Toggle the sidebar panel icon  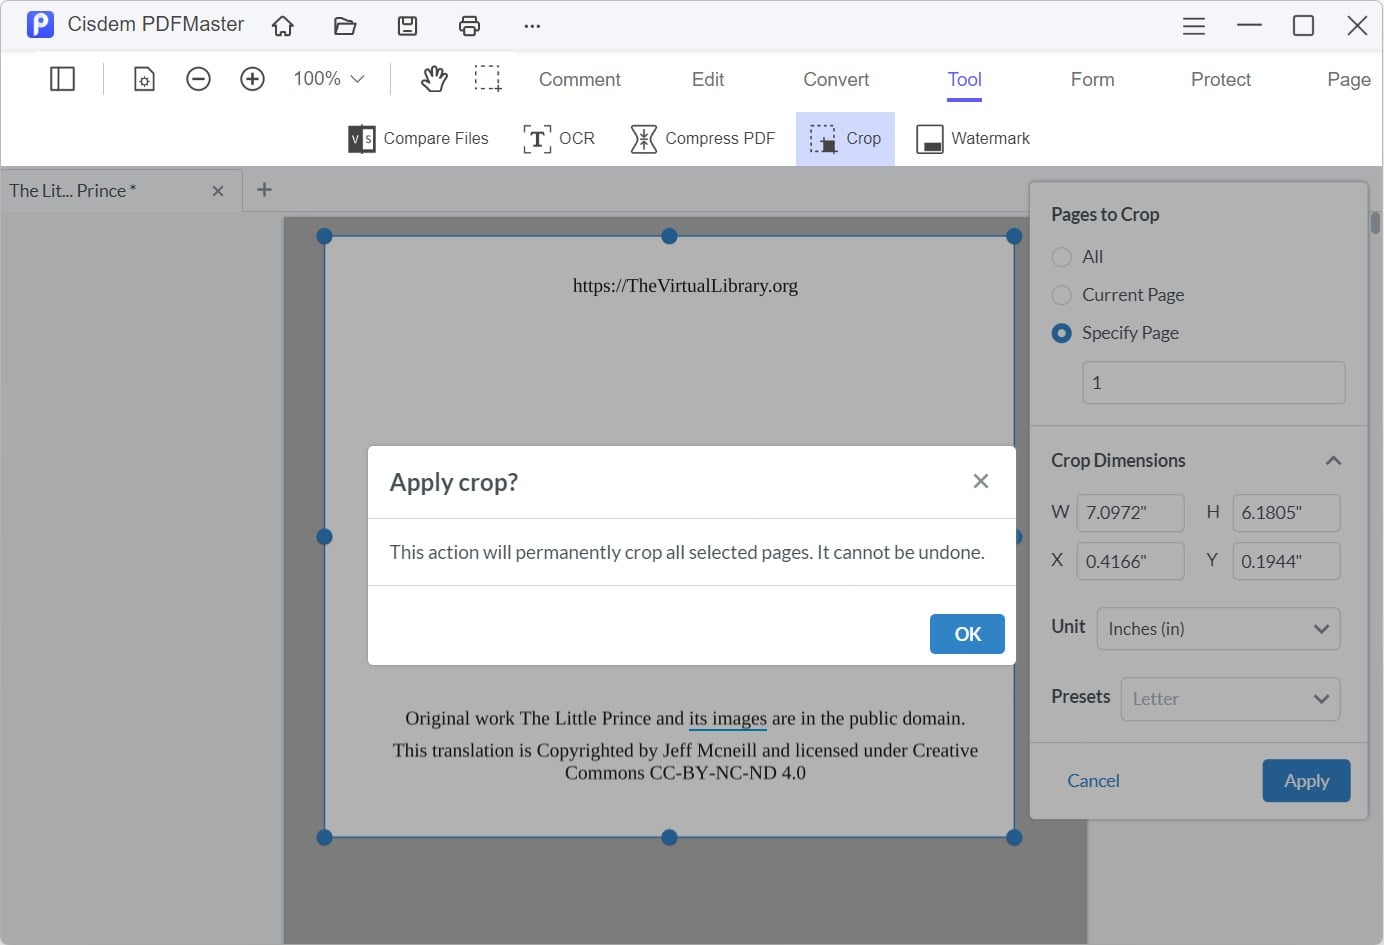(62, 79)
